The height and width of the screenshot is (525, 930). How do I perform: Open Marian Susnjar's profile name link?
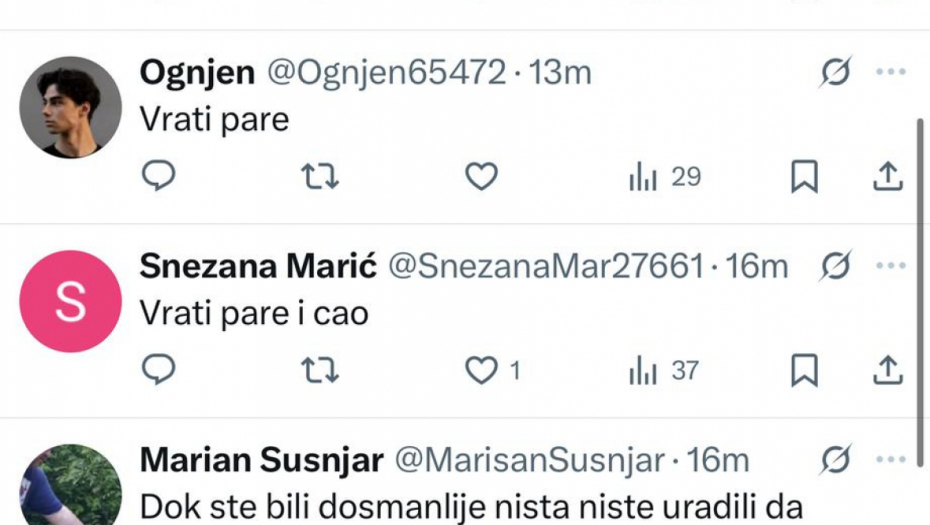[x=261, y=460]
